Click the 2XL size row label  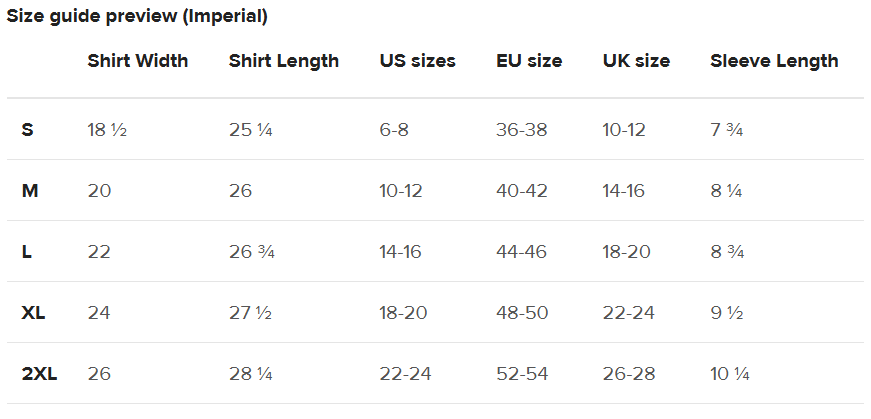point(39,375)
